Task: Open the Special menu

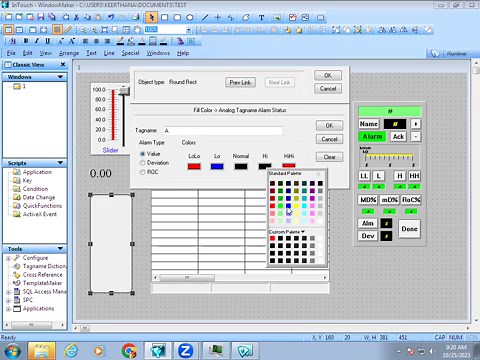Action: coord(130,53)
